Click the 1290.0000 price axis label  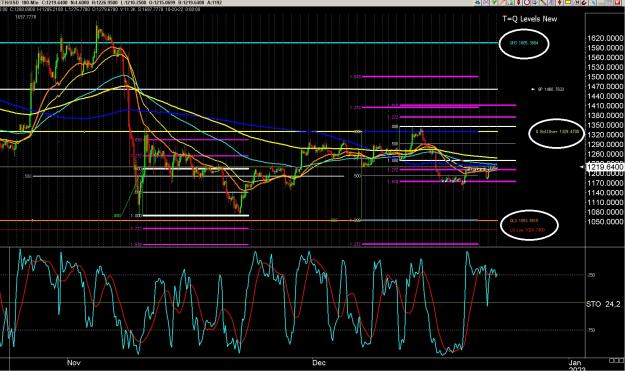pyautogui.click(x=605, y=145)
